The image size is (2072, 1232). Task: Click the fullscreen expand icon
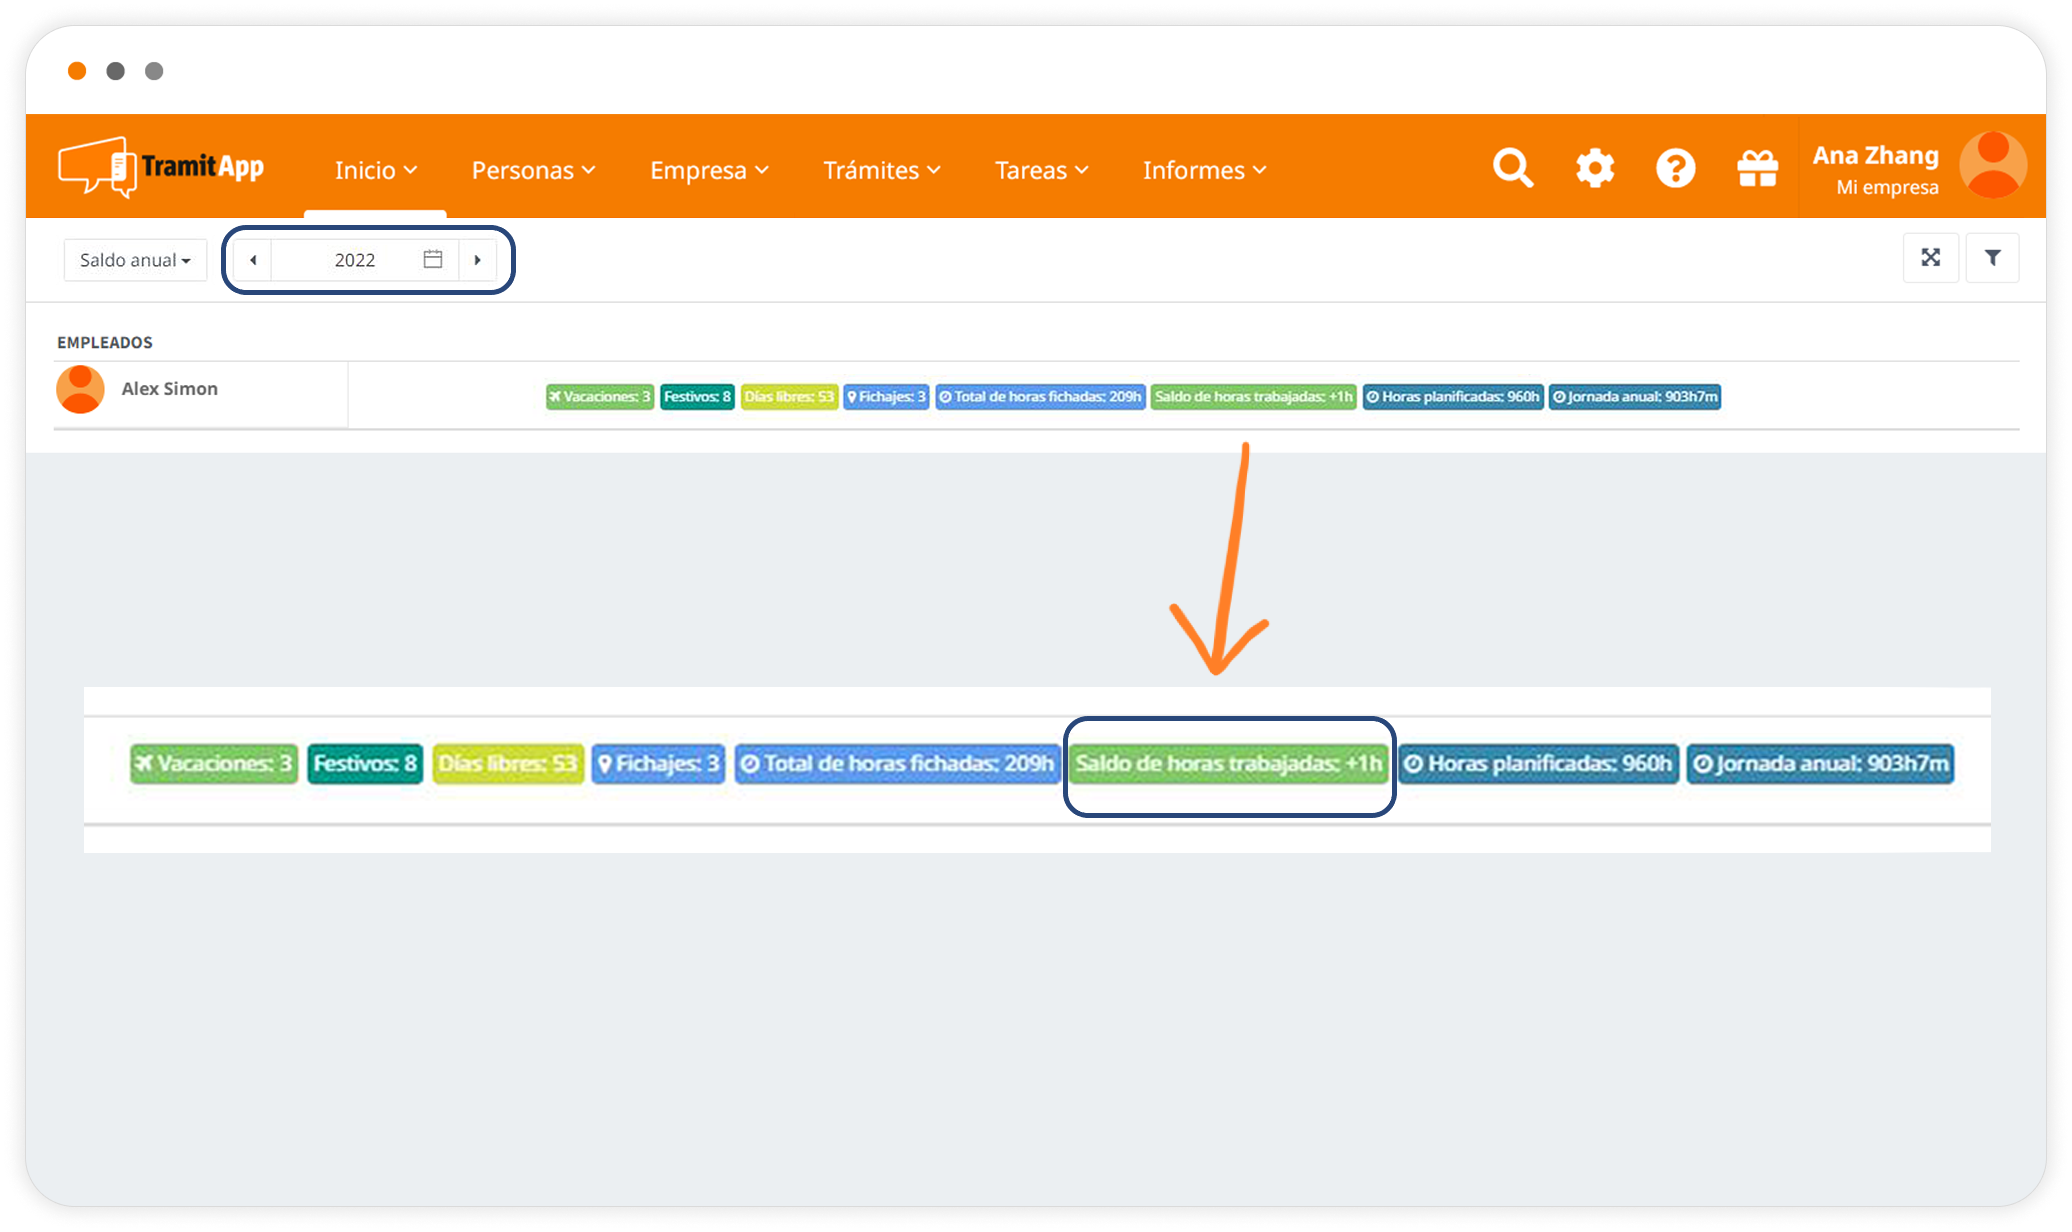pos(1930,258)
